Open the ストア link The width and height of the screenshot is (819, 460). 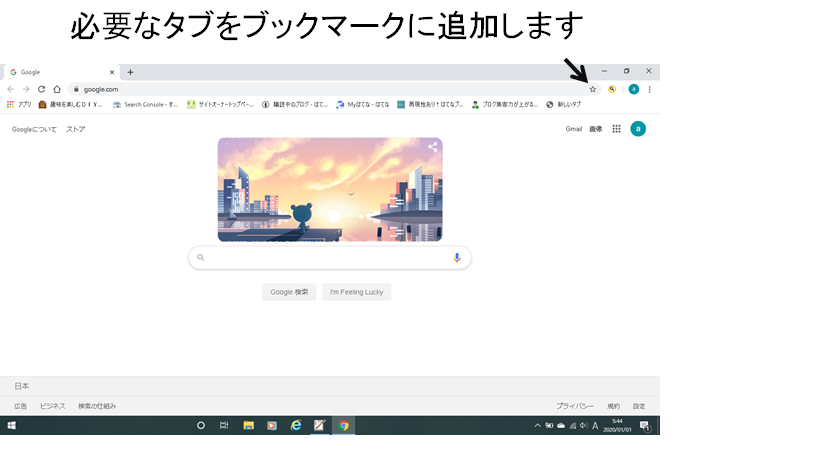pos(75,129)
